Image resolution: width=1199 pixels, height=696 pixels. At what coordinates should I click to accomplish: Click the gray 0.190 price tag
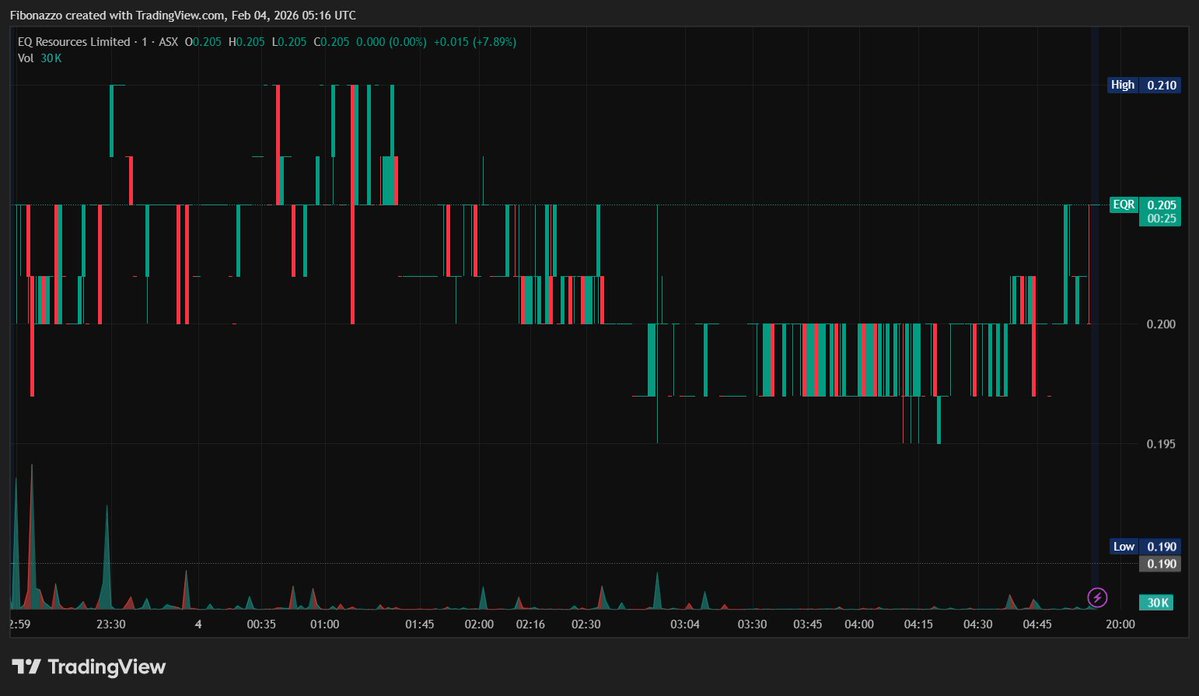(1160, 564)
